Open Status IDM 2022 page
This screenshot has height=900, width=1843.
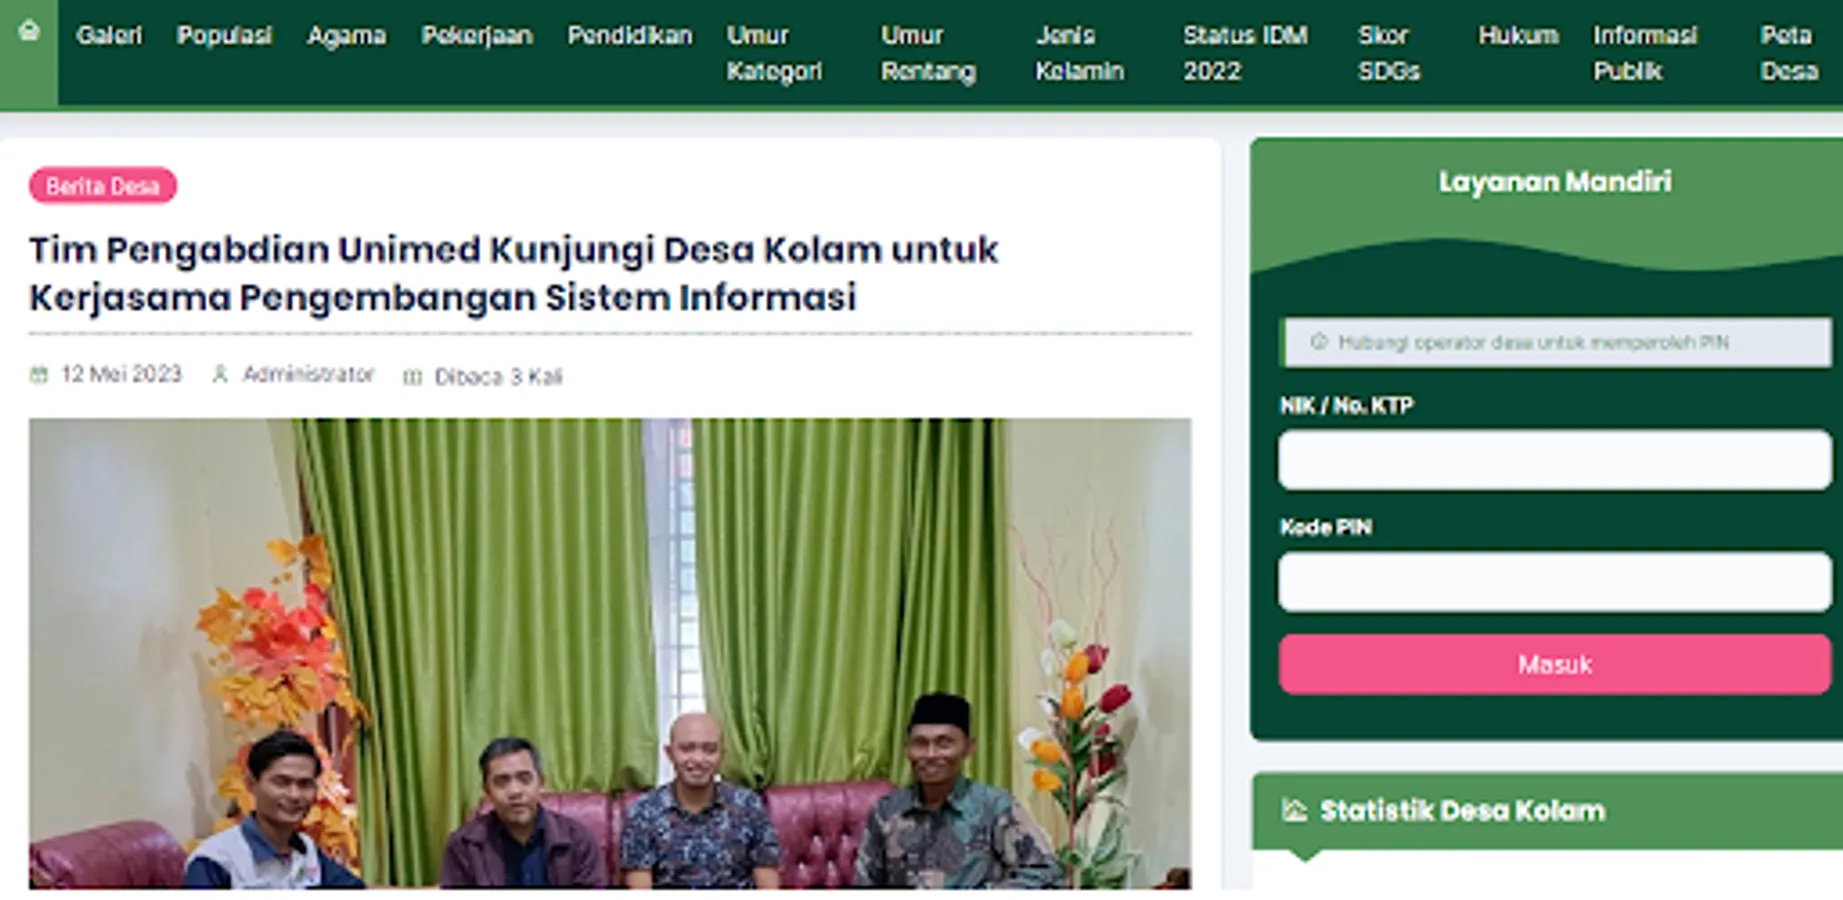(x=1245, y=53)
